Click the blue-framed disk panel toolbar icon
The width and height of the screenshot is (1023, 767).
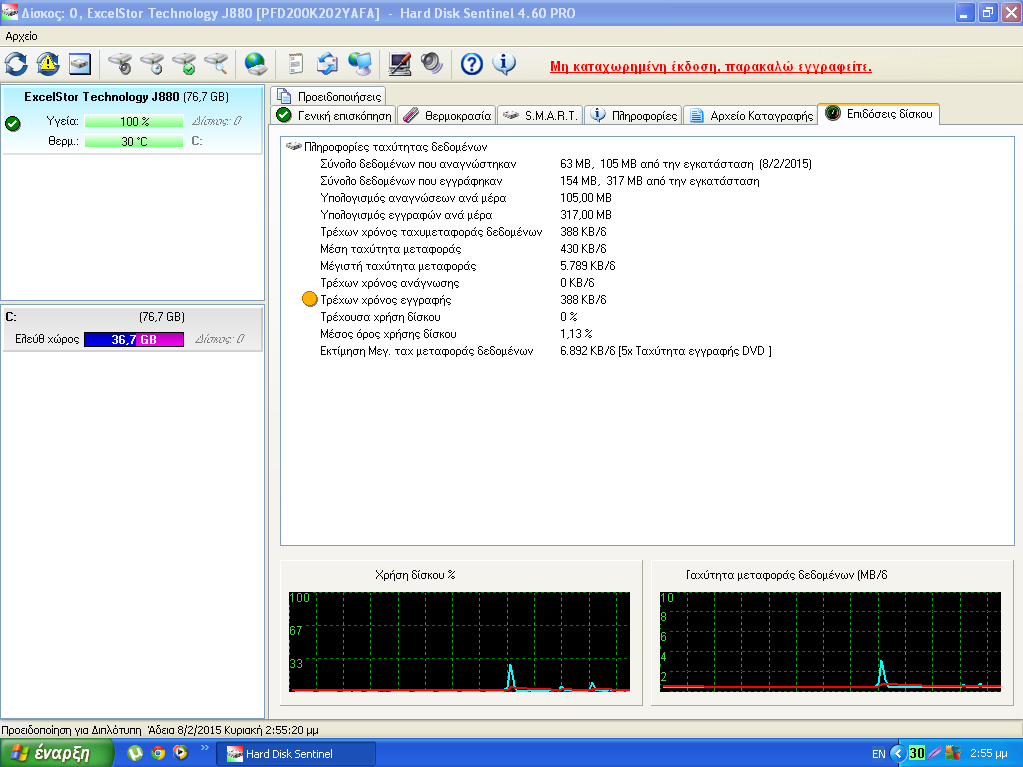pyautogui.click(x=80, y=64)
